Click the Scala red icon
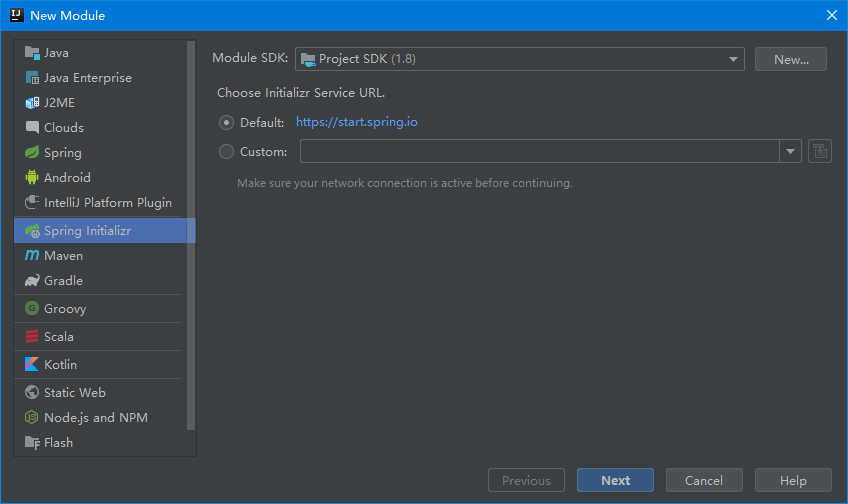This screenshot has width=848, height=504. 32,336
